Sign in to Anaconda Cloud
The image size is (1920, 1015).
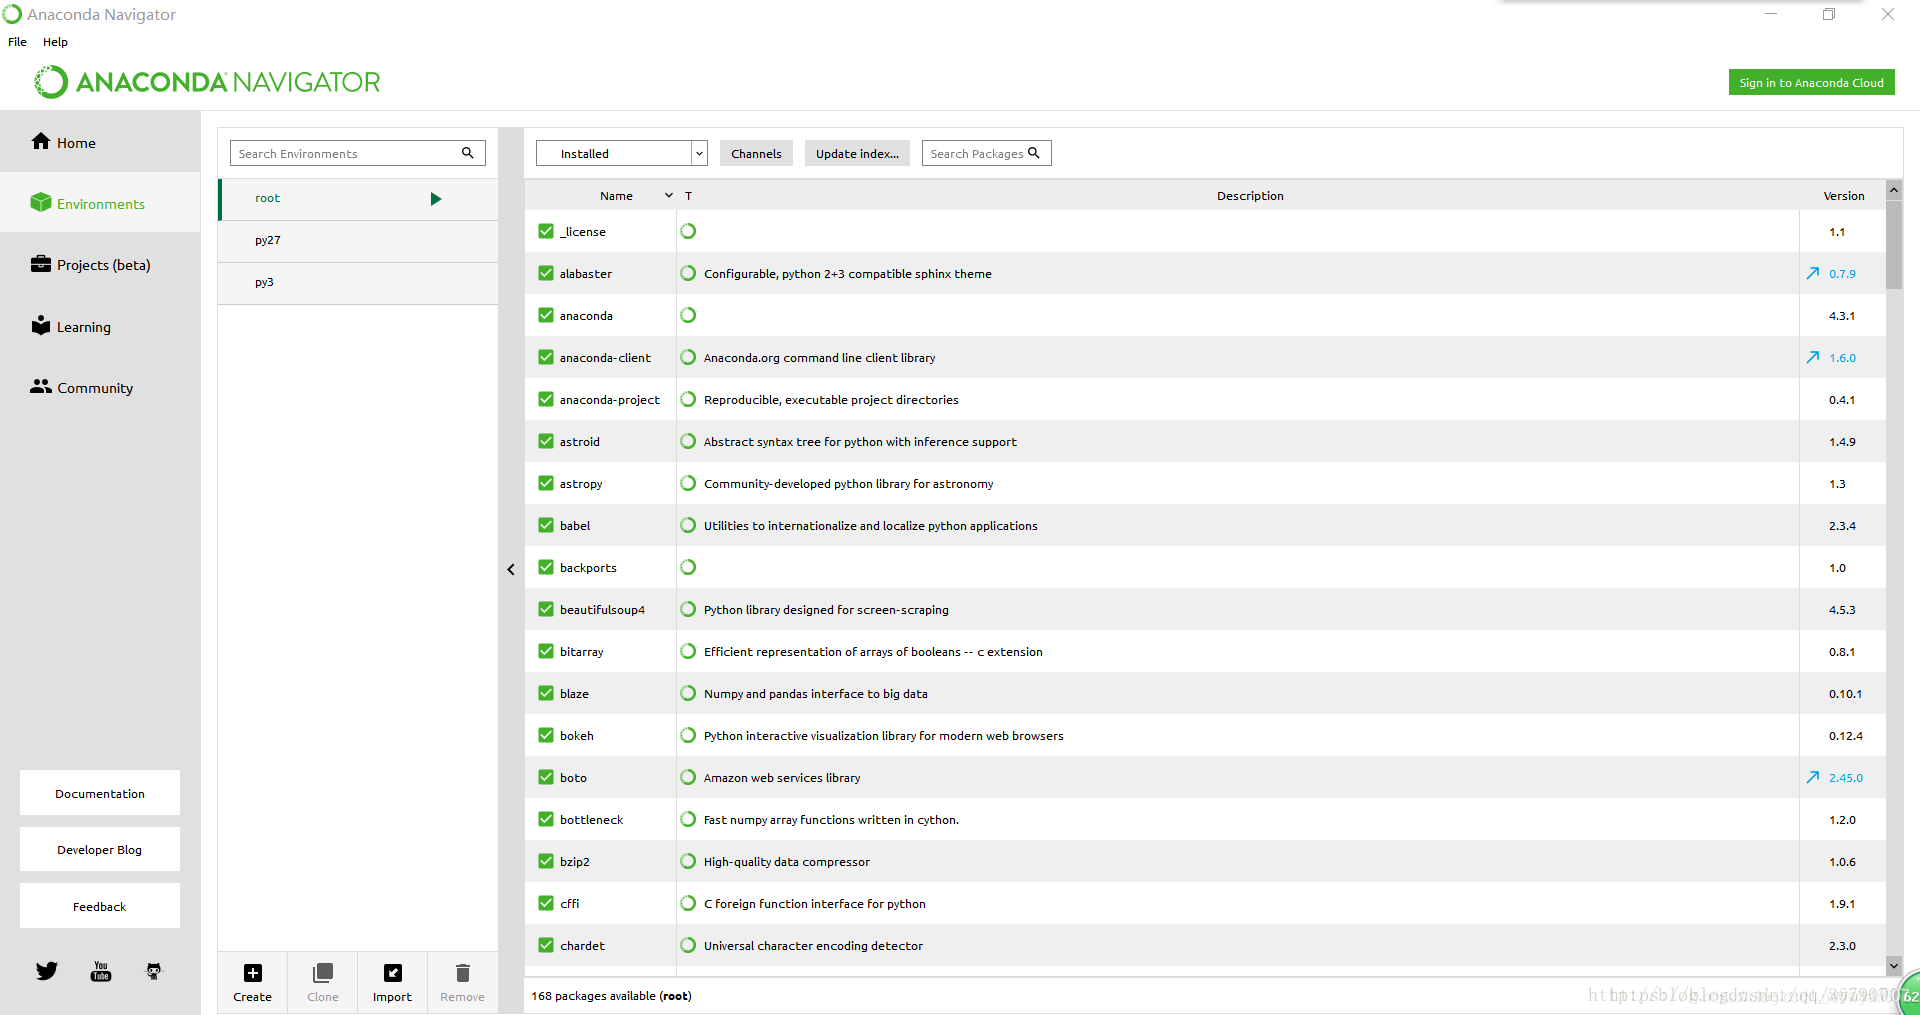[1811, 82]
